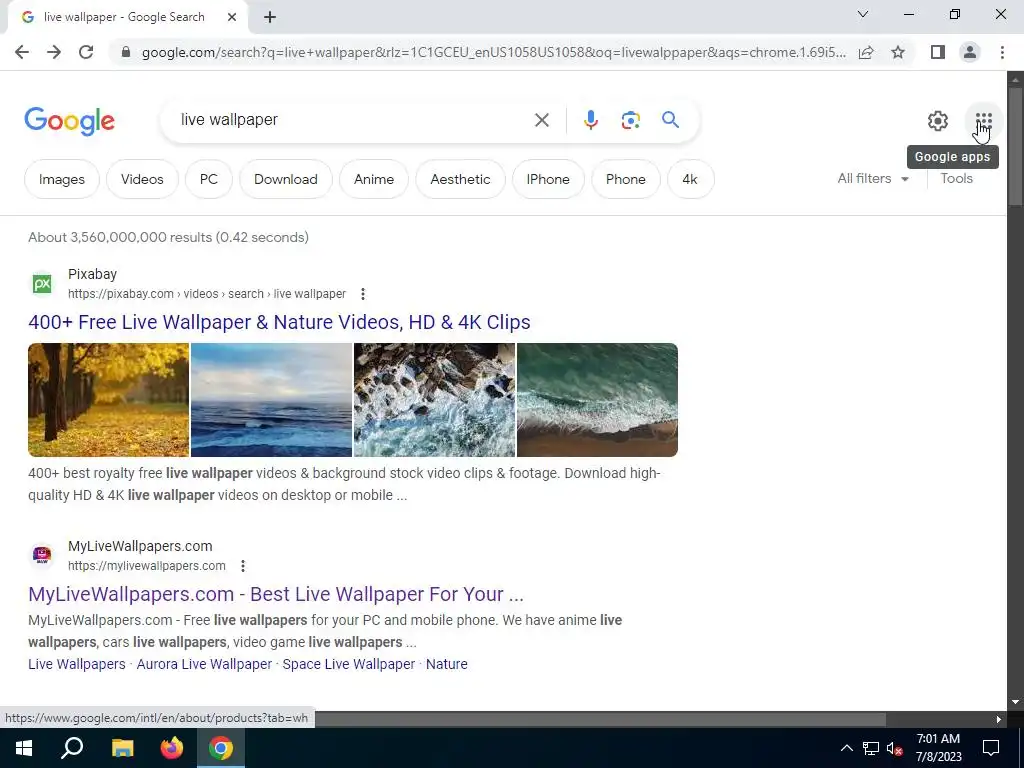Open the taskbar clock and date

(938, 748)
